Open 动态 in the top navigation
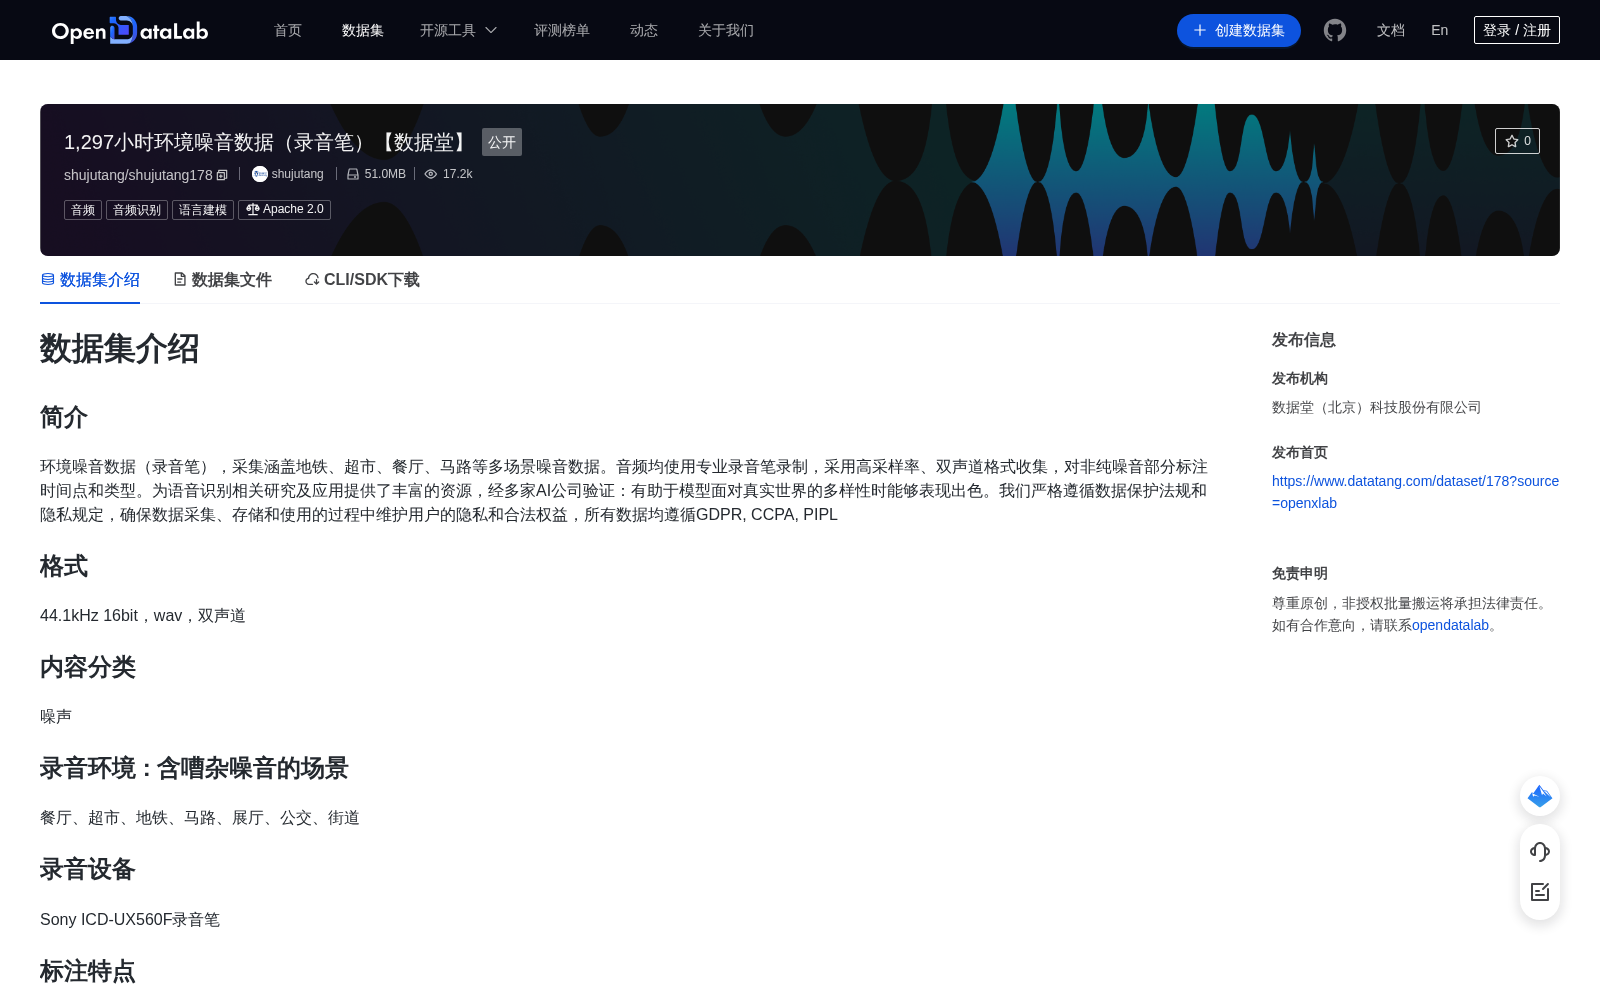The height and width of the screenshot is (1000, 1600). (x=644, y=30)
